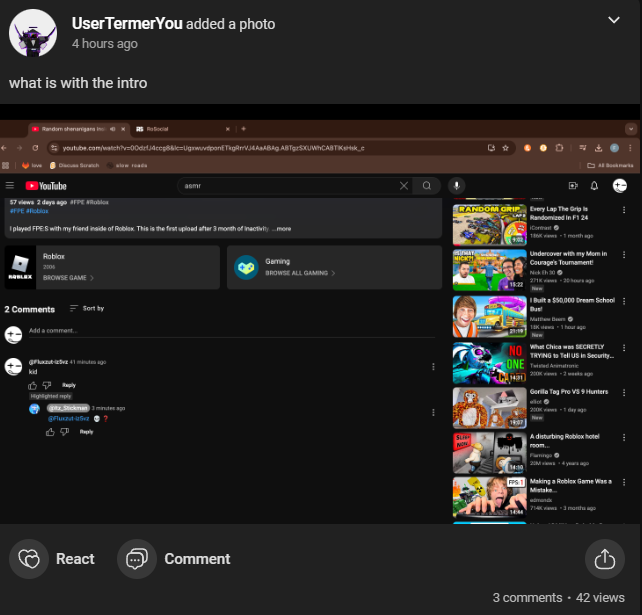The height and width of the screenshot is (615, 642).
Task: Open the Chrome three-dot menu
Action: pos(630,148)
